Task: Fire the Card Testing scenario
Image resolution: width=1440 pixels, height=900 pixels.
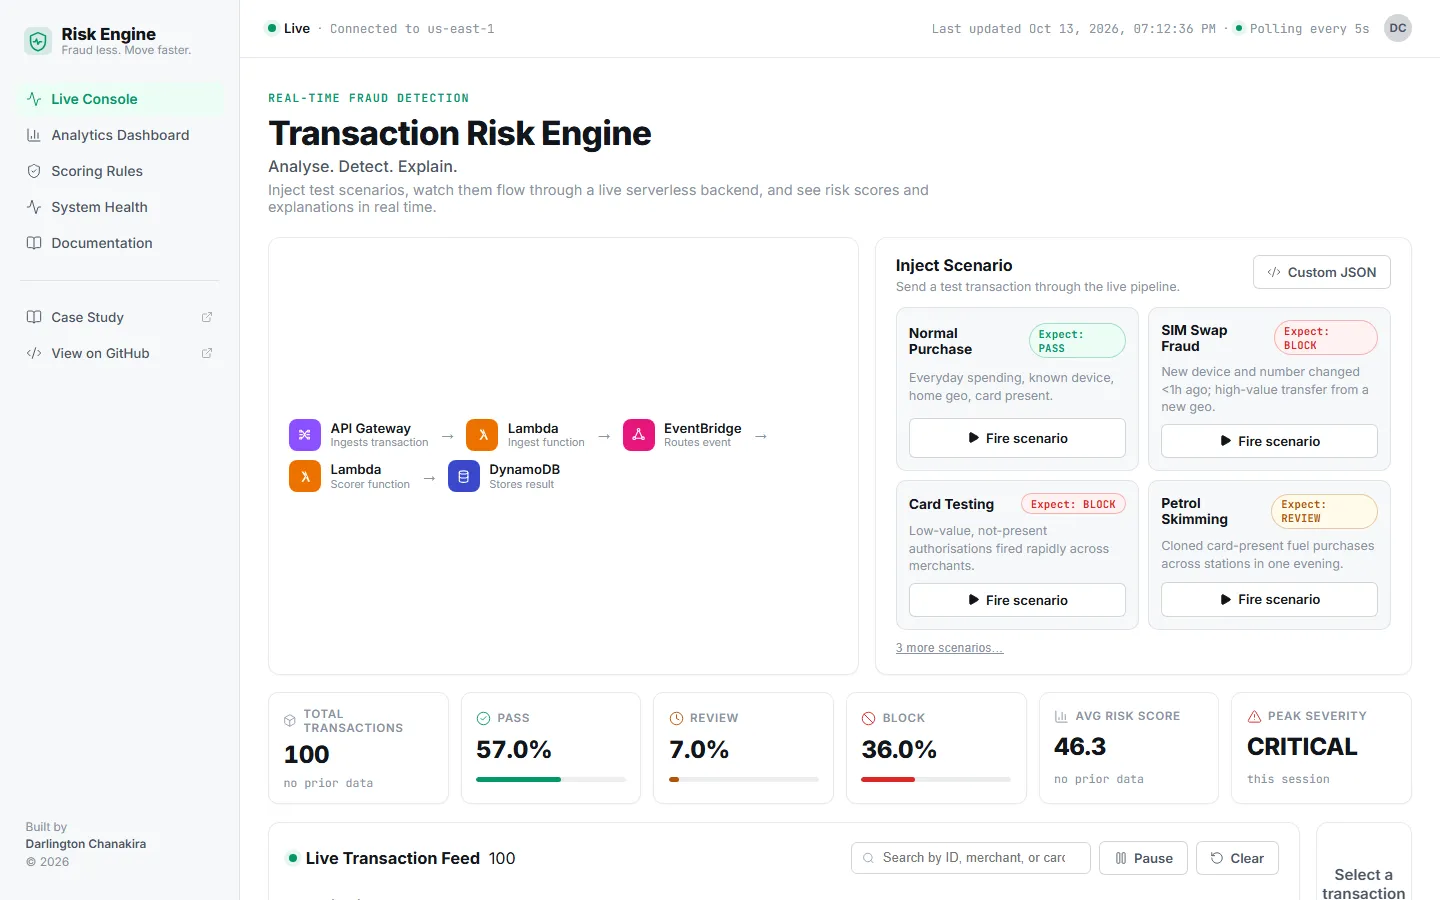Action: coord(1017,600)
